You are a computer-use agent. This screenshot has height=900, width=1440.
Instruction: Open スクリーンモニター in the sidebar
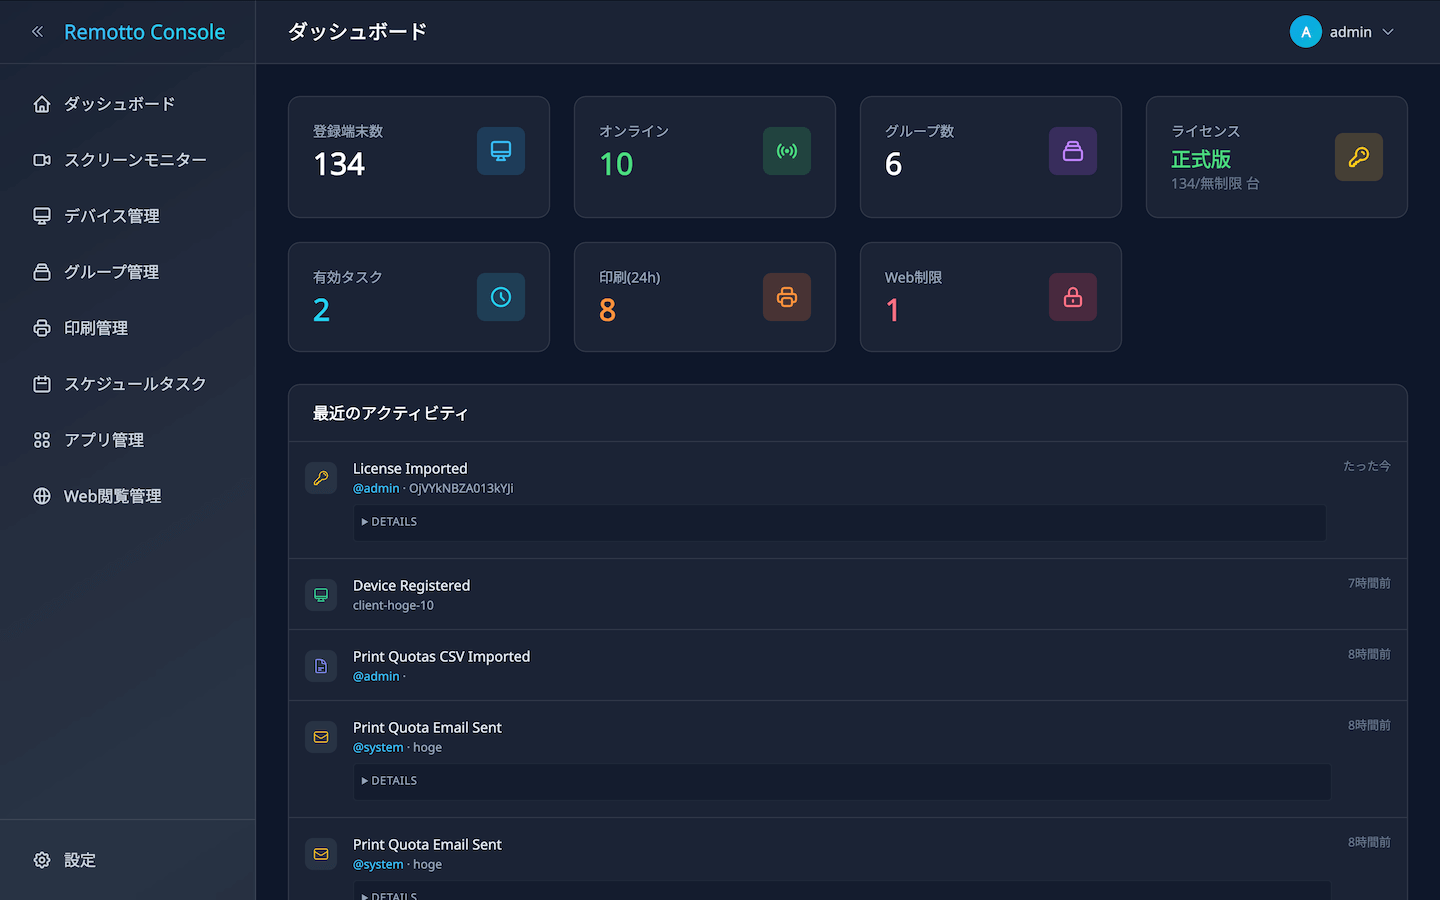(135, 160)
